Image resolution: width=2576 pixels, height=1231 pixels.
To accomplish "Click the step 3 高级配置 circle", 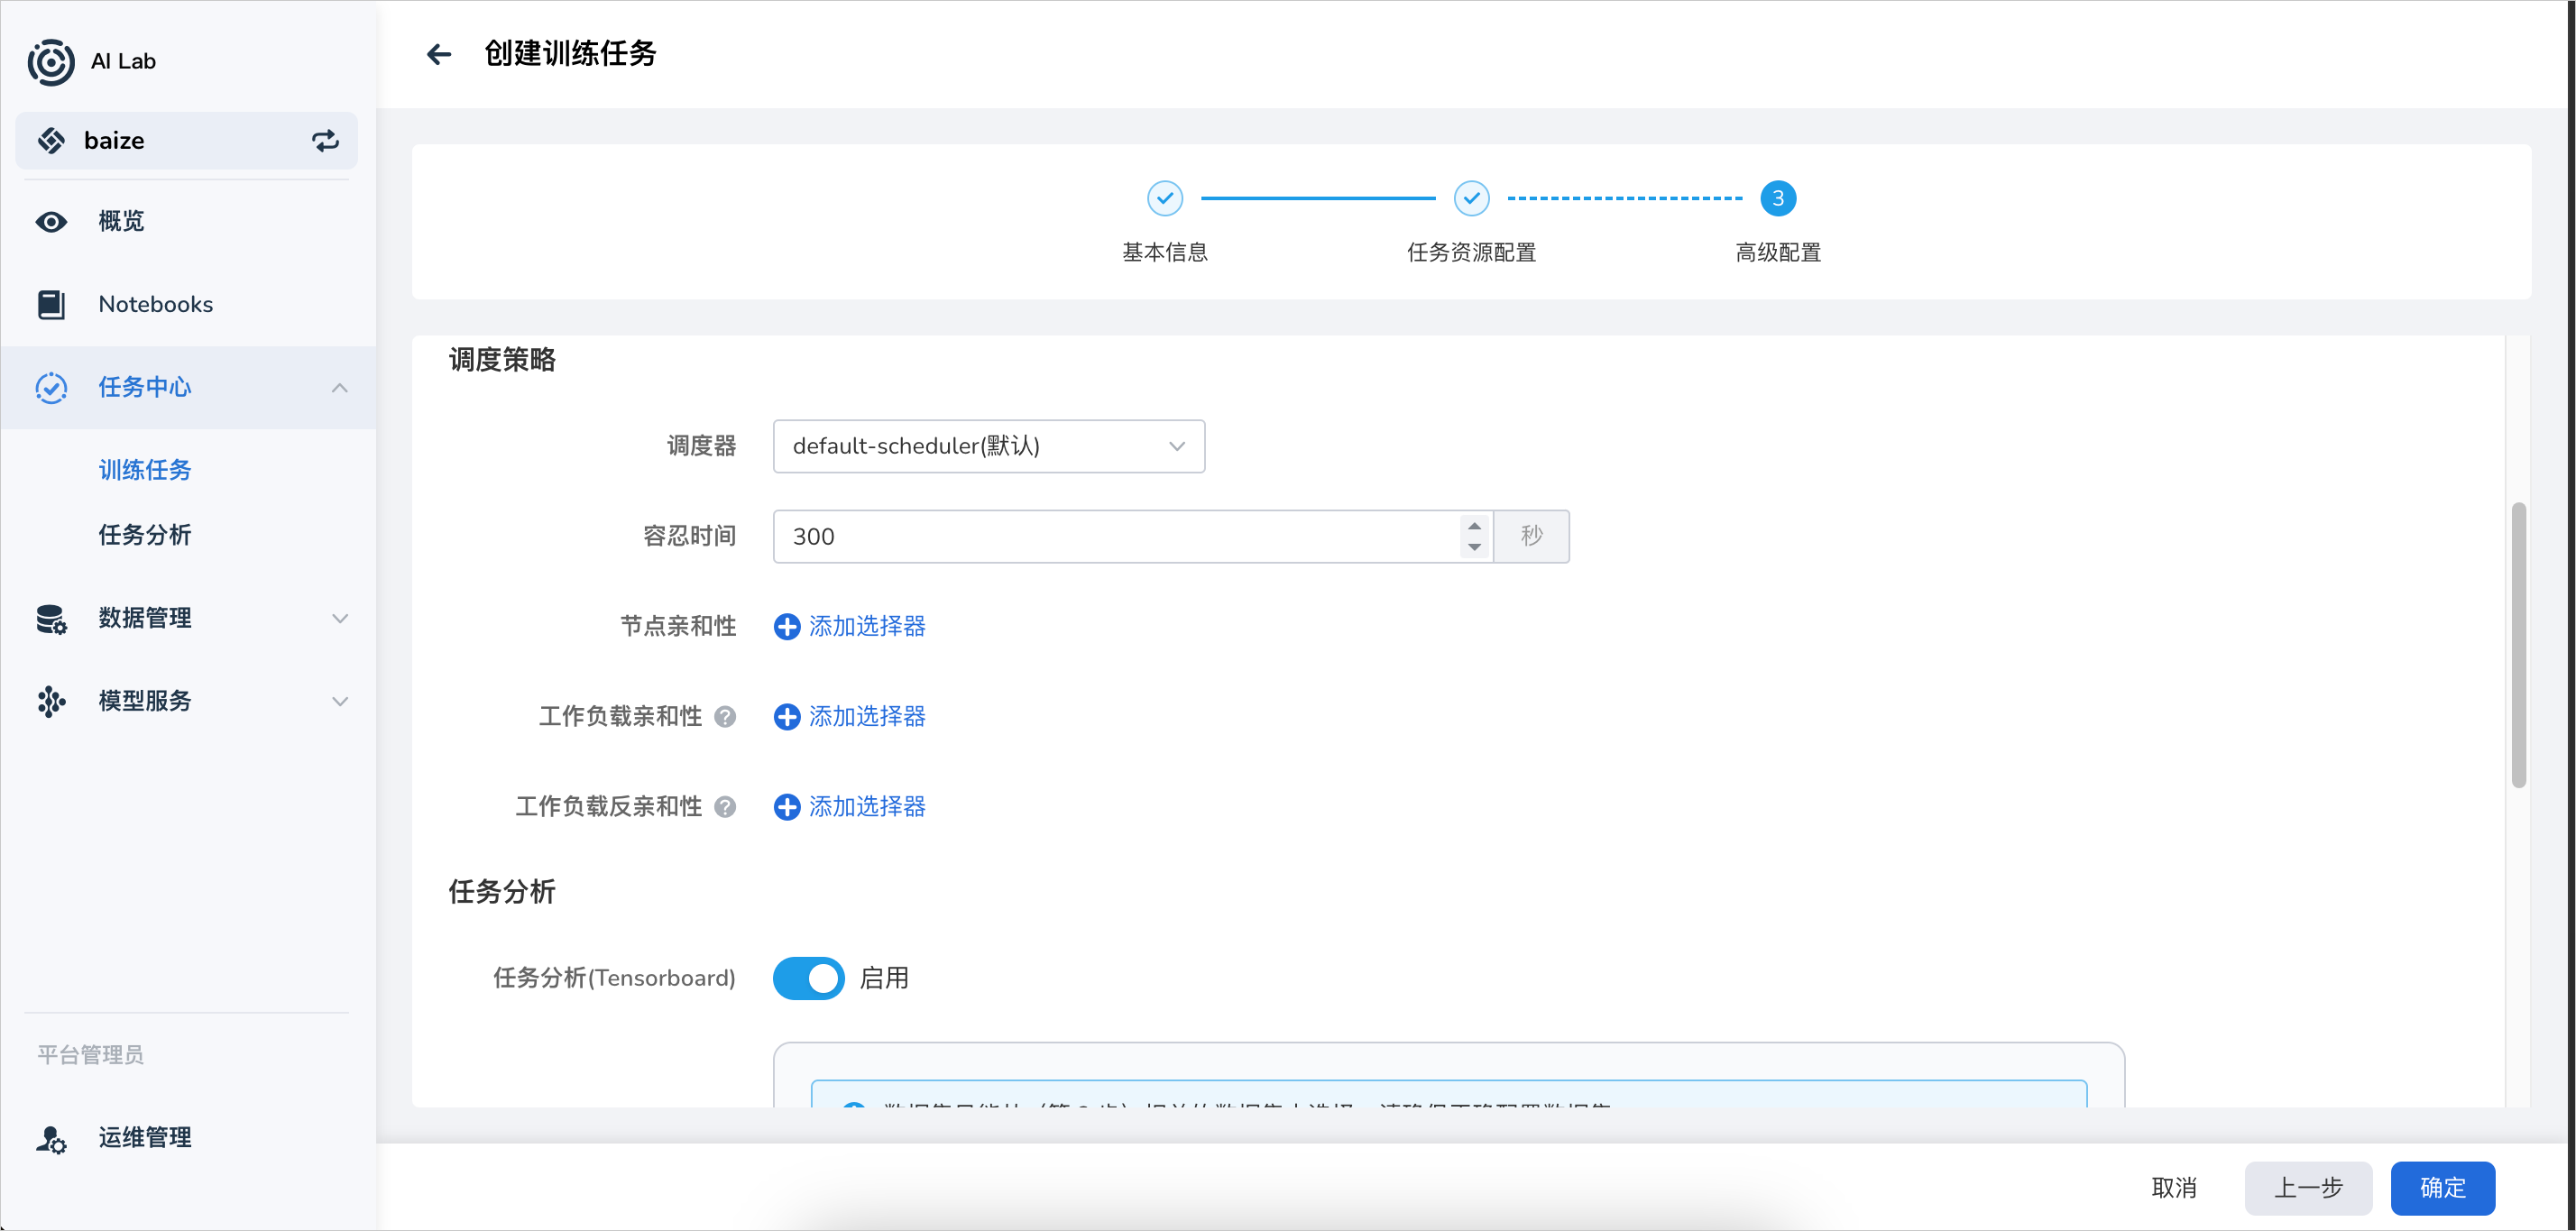I will click(x=1778, y=198).
